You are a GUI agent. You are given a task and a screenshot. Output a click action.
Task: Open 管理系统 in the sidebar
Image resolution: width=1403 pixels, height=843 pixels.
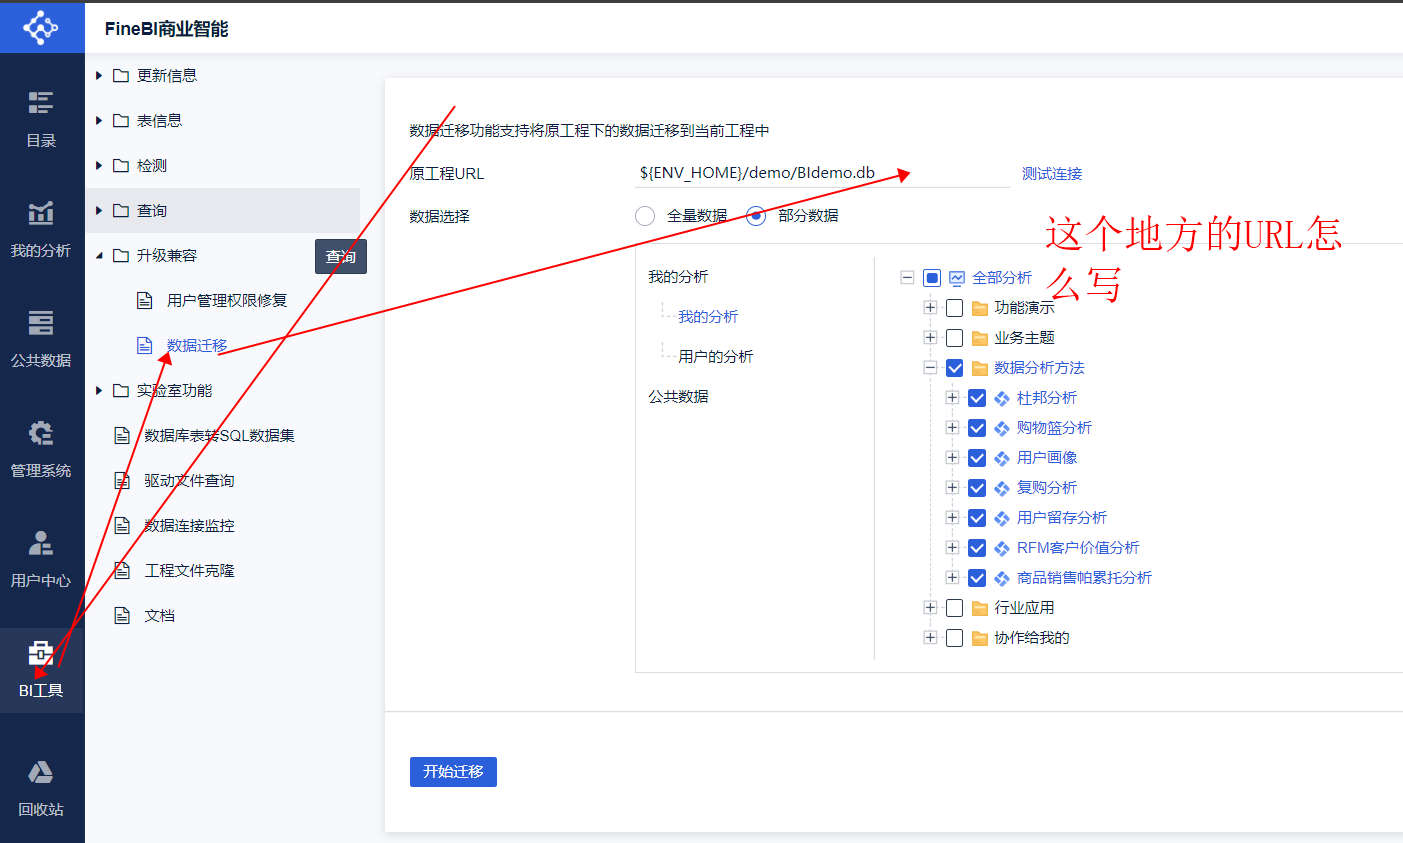(x=41, y=448)
